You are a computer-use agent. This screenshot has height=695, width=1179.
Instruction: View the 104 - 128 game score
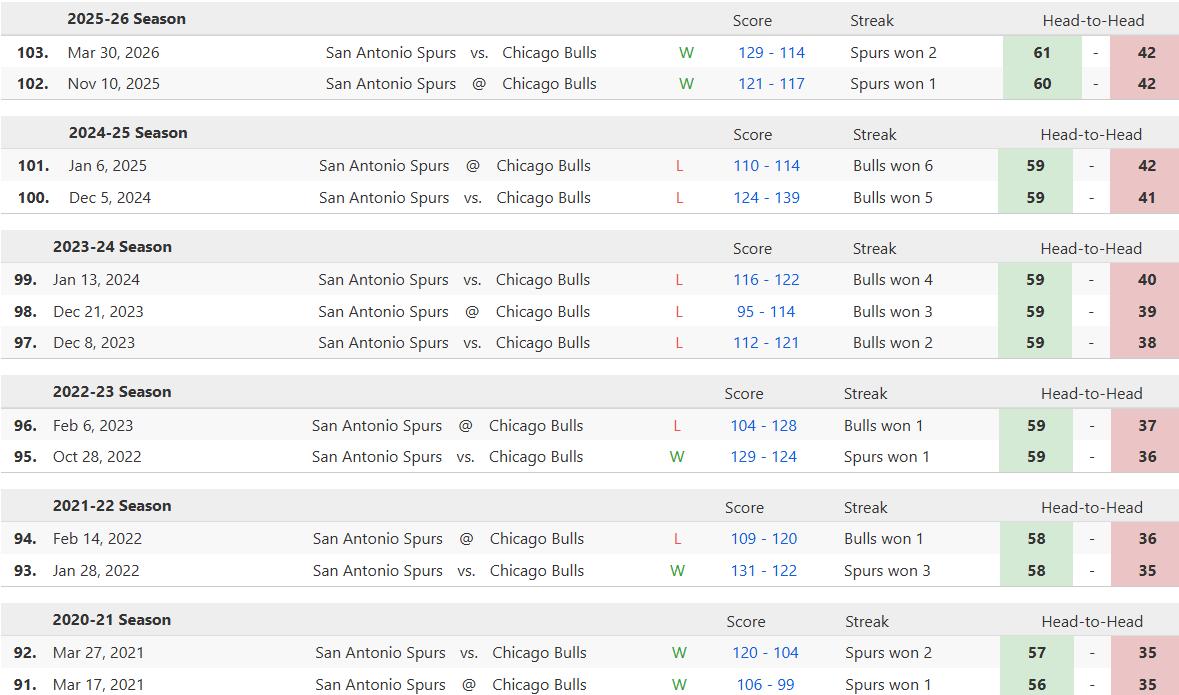pyautogui.click(x=763, y=426)
